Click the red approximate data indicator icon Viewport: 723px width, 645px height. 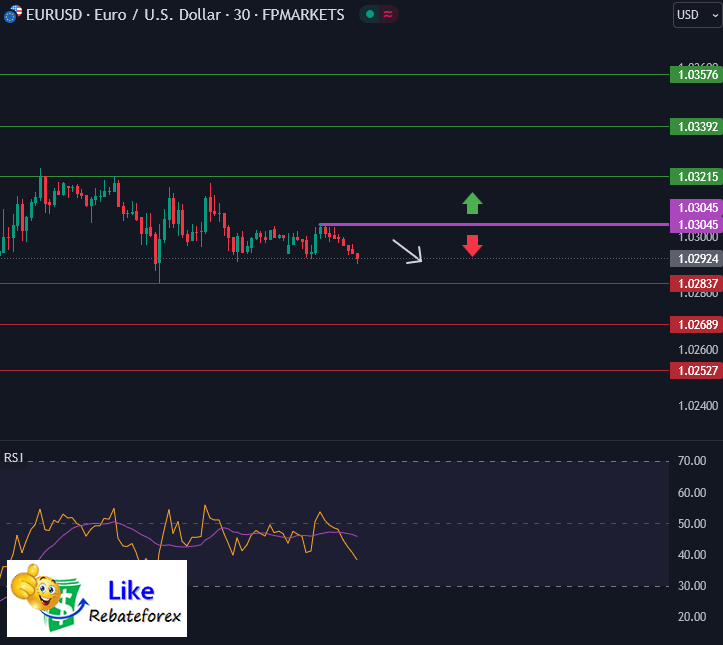tap(388, 14)
